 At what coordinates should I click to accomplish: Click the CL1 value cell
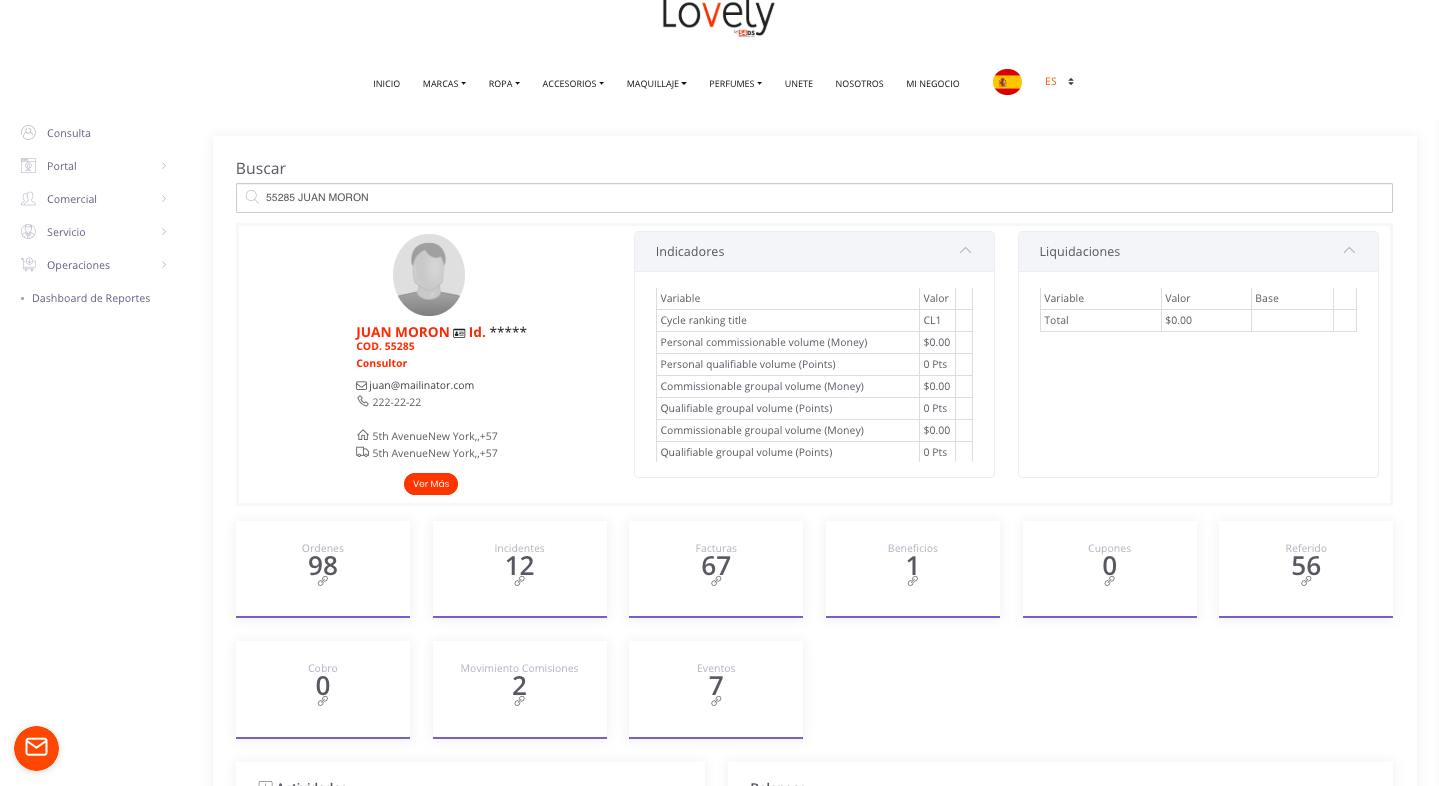click(x=937, y=320)
